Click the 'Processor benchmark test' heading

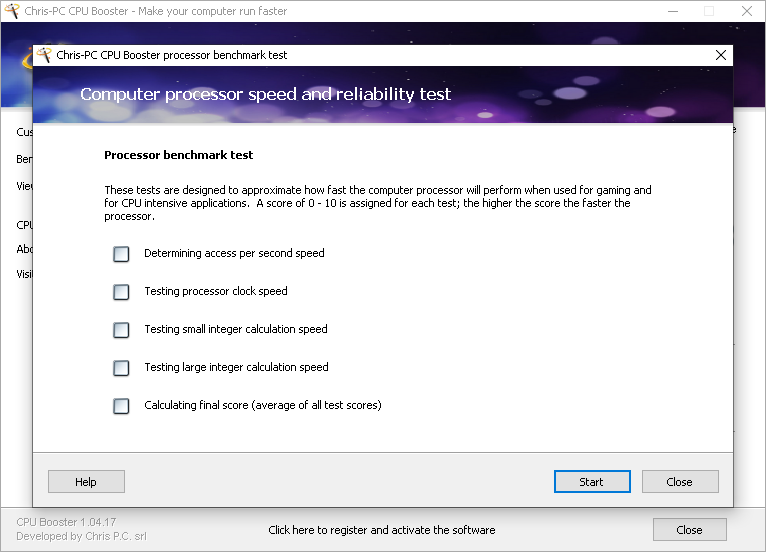178,155
